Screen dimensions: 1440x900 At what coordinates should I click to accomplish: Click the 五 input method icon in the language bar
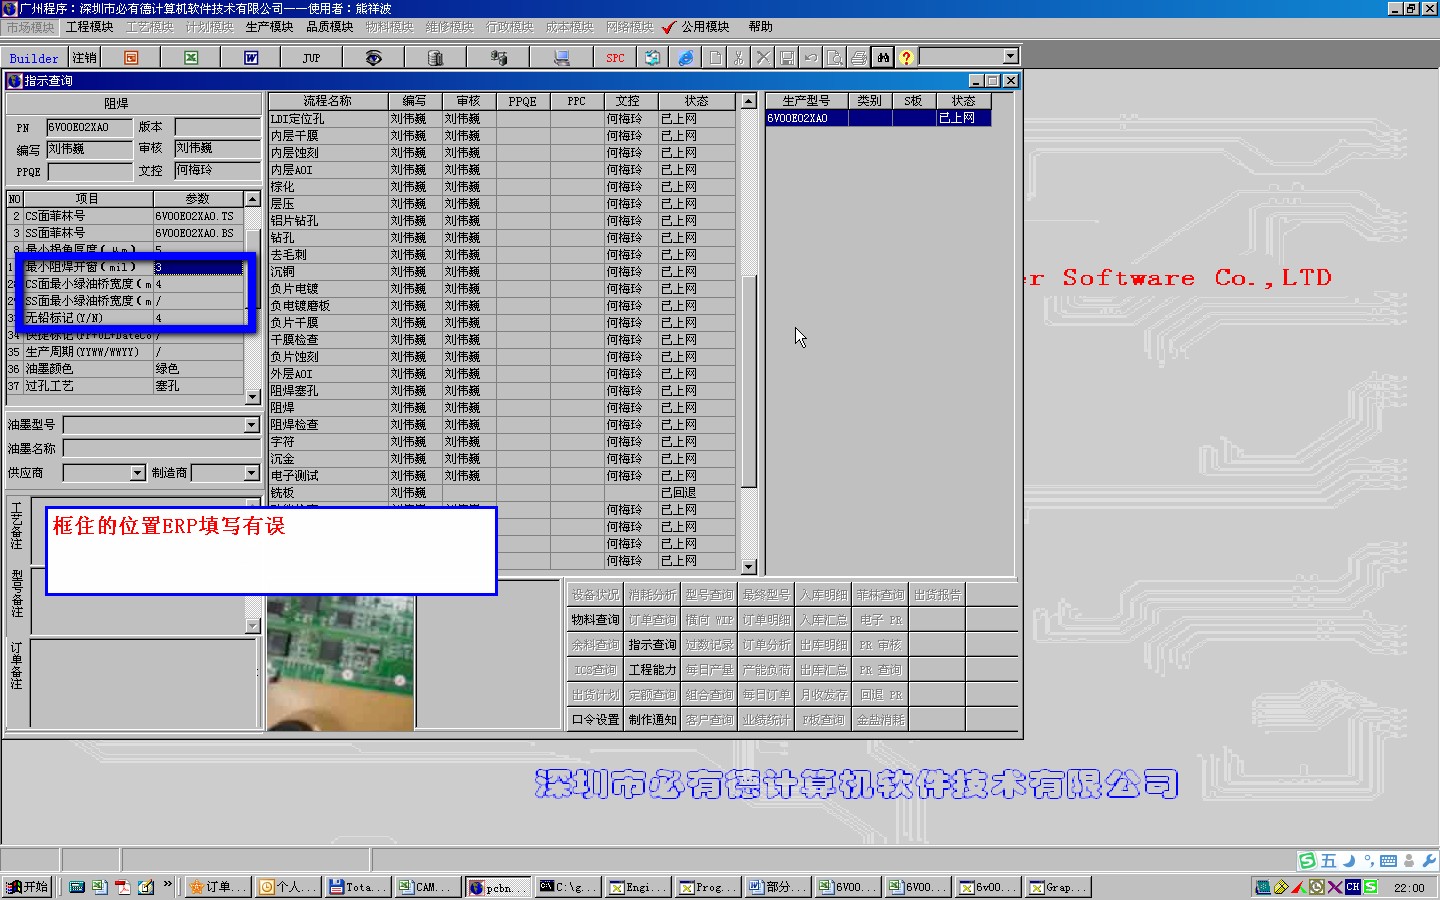(1328, 860)
